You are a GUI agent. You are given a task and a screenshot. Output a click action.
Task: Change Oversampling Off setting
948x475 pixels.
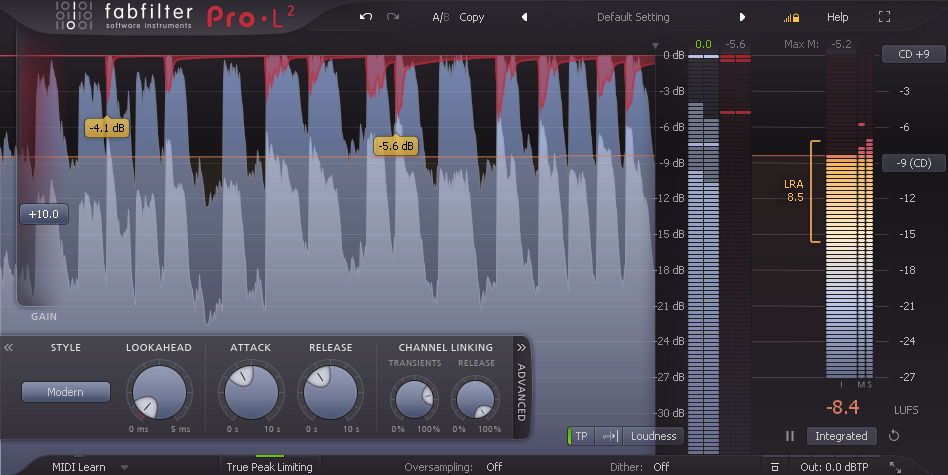pyautogui.click(x=494, y=467)
